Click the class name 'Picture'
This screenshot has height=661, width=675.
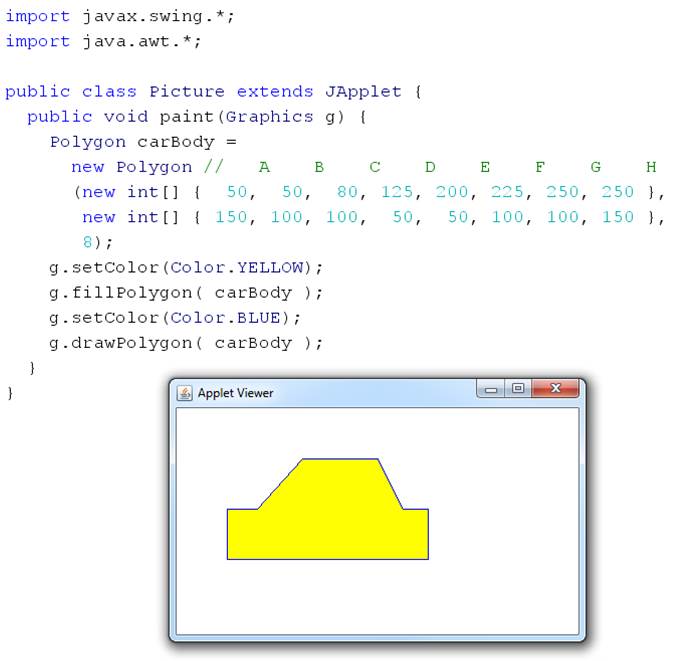pos(187,91)
